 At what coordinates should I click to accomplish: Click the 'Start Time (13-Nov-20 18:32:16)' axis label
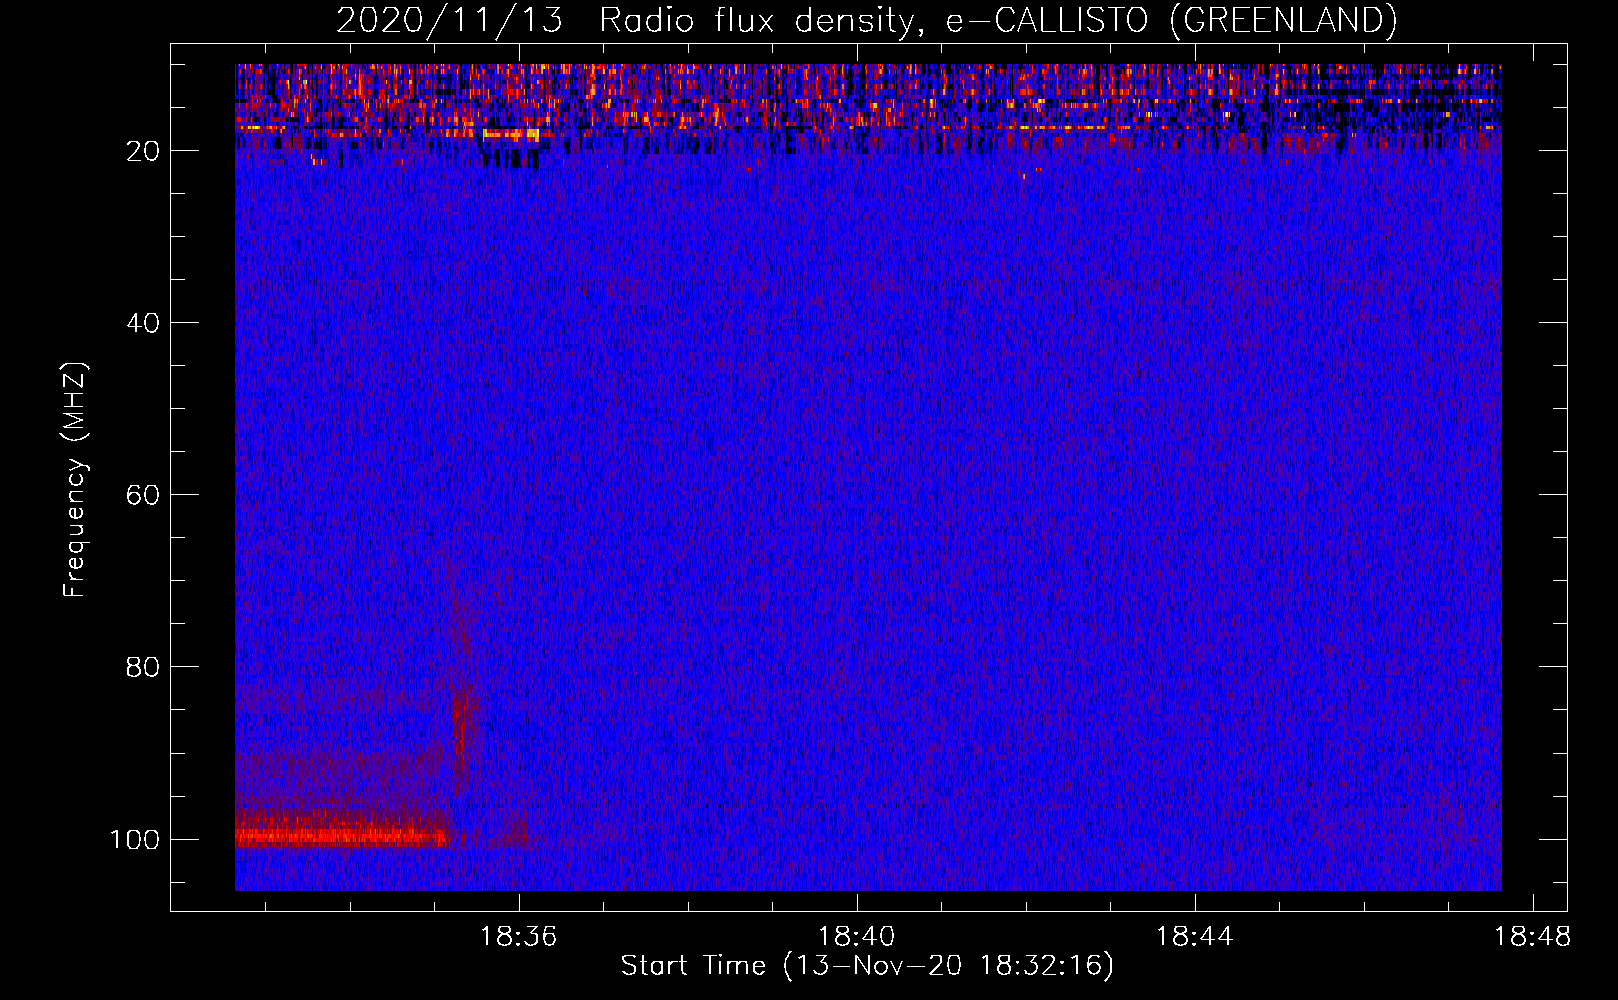[x=867, y=966]
